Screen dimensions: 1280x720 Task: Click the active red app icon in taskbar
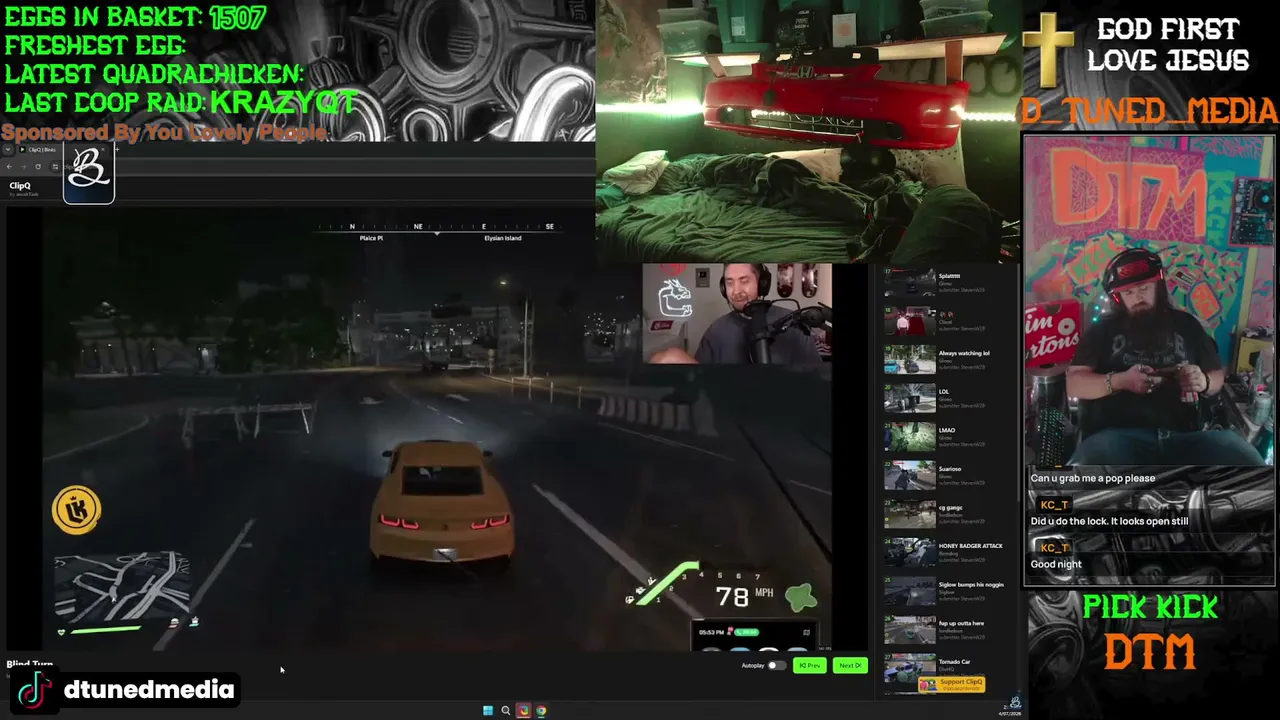pos(523,711)
